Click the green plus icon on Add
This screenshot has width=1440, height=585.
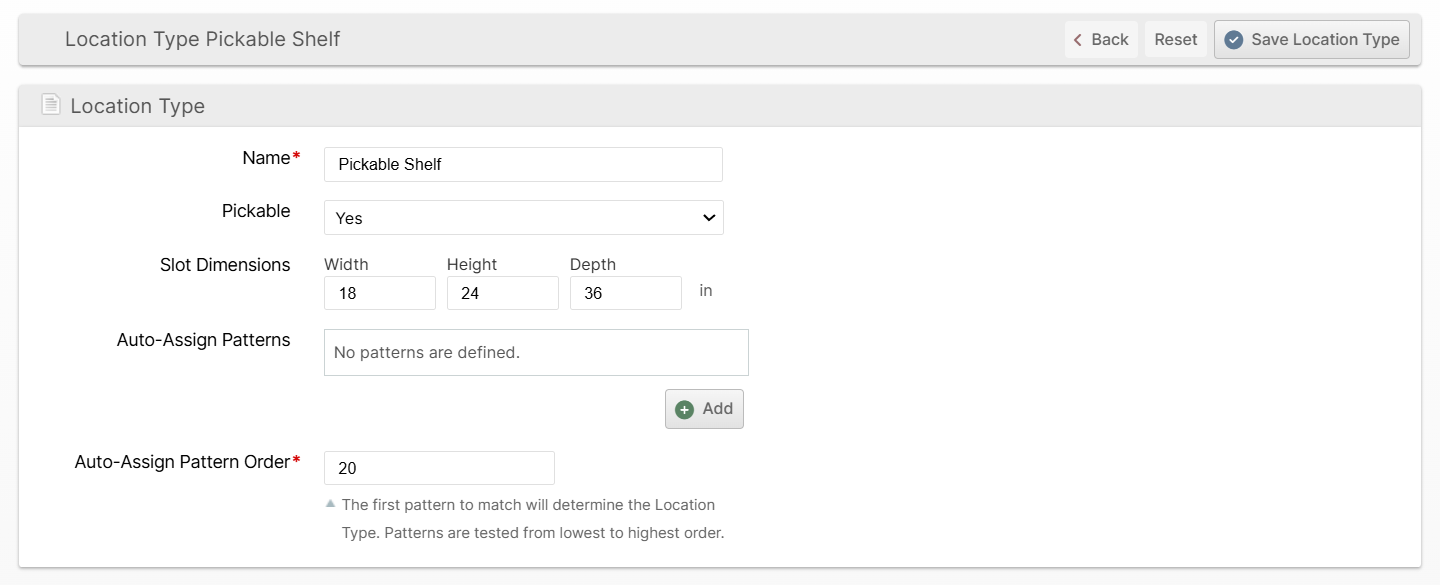(684, 409)
